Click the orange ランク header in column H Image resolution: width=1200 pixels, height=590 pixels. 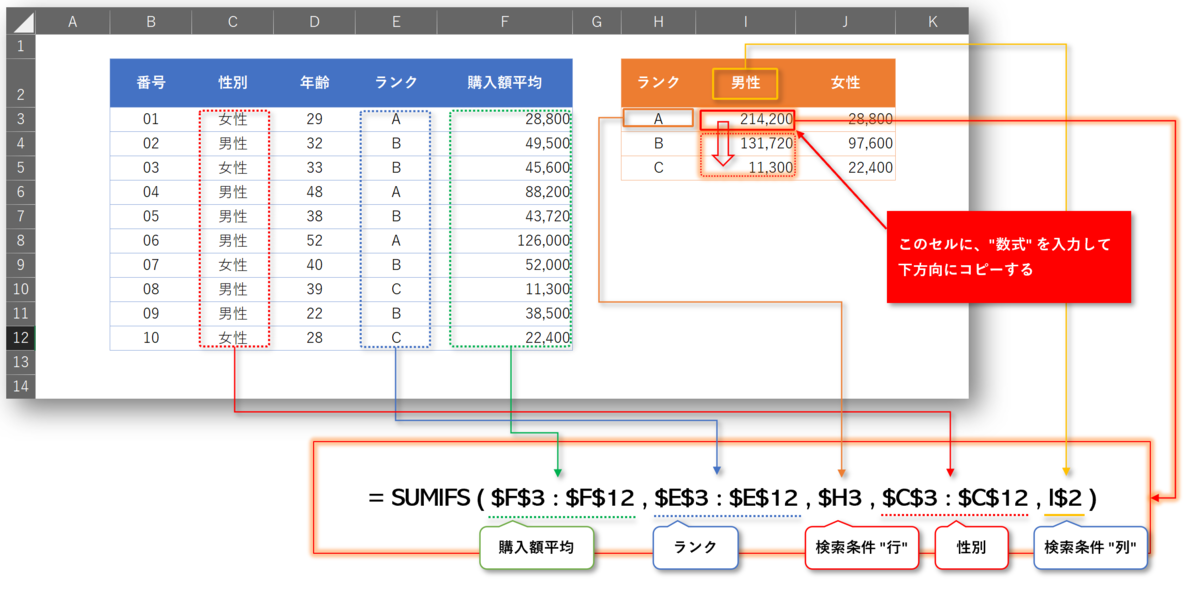click(x=658, y=83)
